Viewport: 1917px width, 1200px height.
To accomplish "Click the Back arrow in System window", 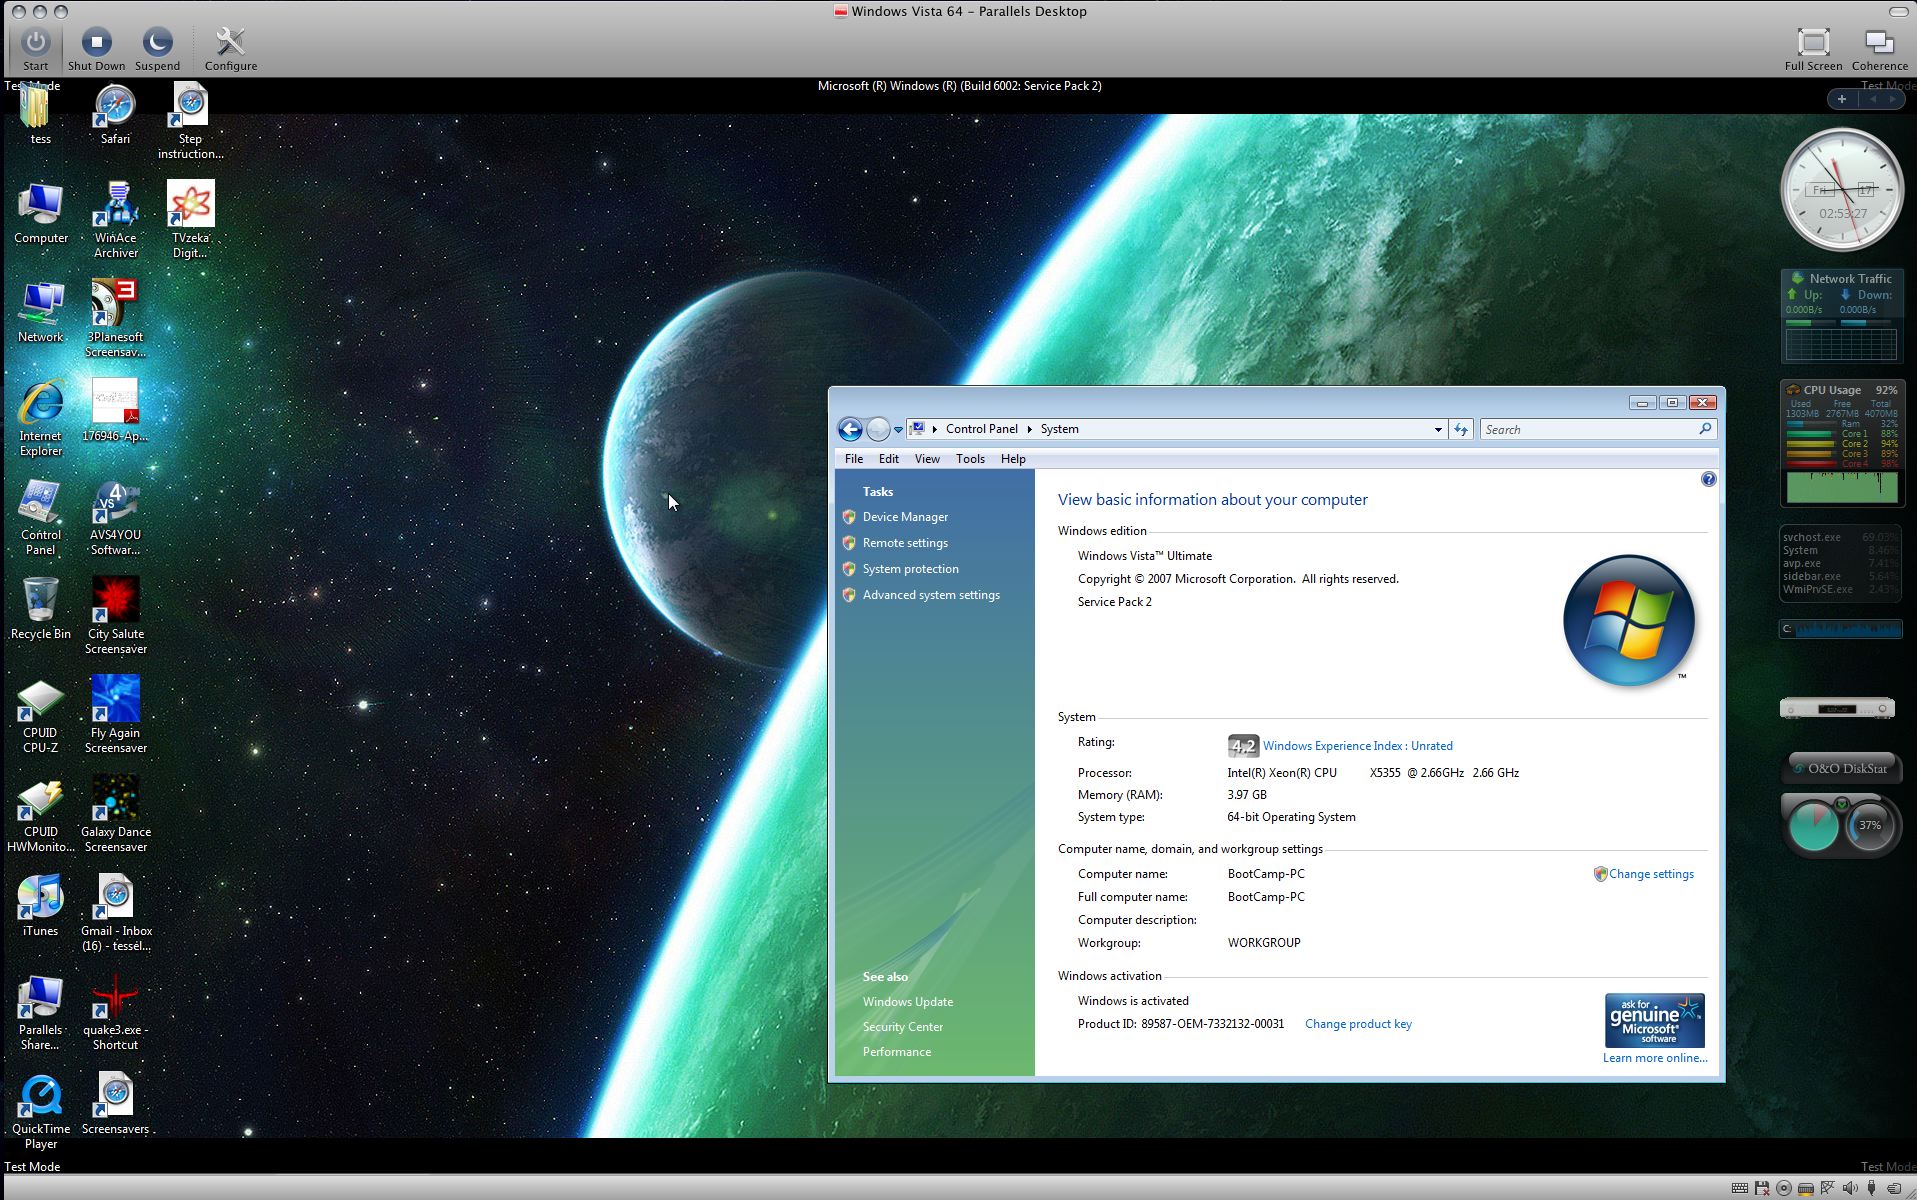I will pyautogui.click(x=850, y=429).
